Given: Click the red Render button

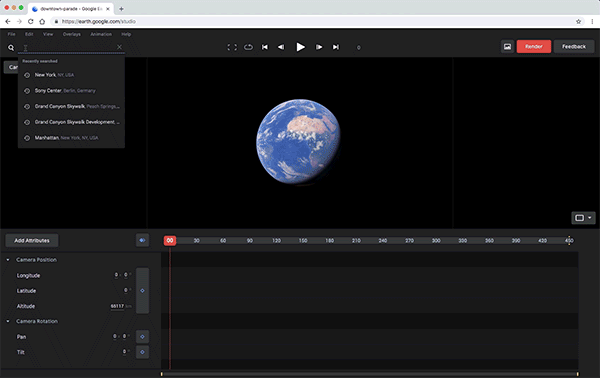Looking at the screenshot, I should [x=534, y=47].
